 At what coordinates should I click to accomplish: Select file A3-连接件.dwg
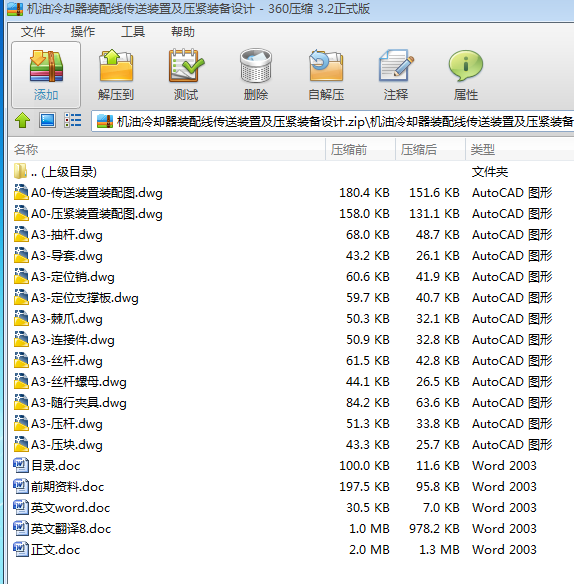(73, 340)
